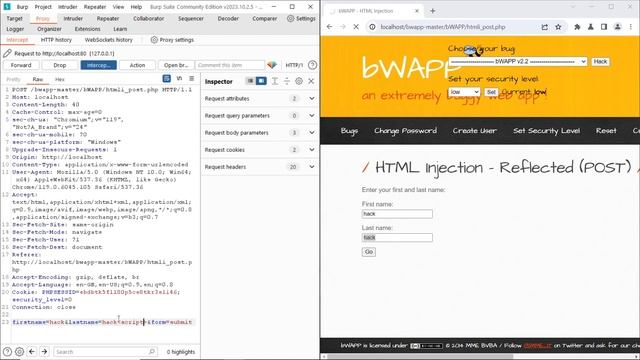Click the Inspector collapse sections icon
This screenshot has width=640, height=360.
pos(287,81)
